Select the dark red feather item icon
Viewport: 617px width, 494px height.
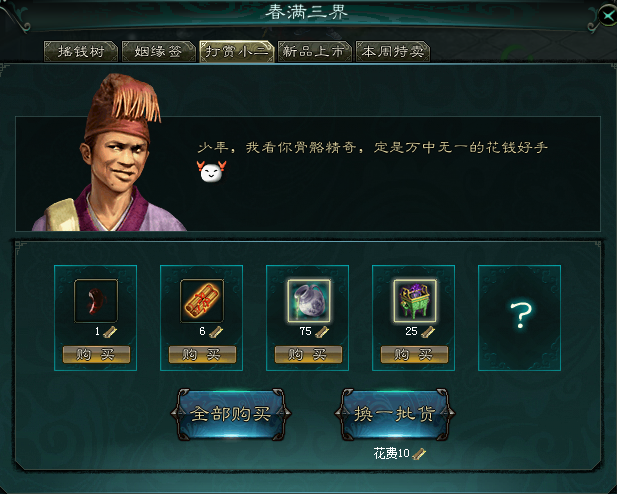click(x=96, y=301)
